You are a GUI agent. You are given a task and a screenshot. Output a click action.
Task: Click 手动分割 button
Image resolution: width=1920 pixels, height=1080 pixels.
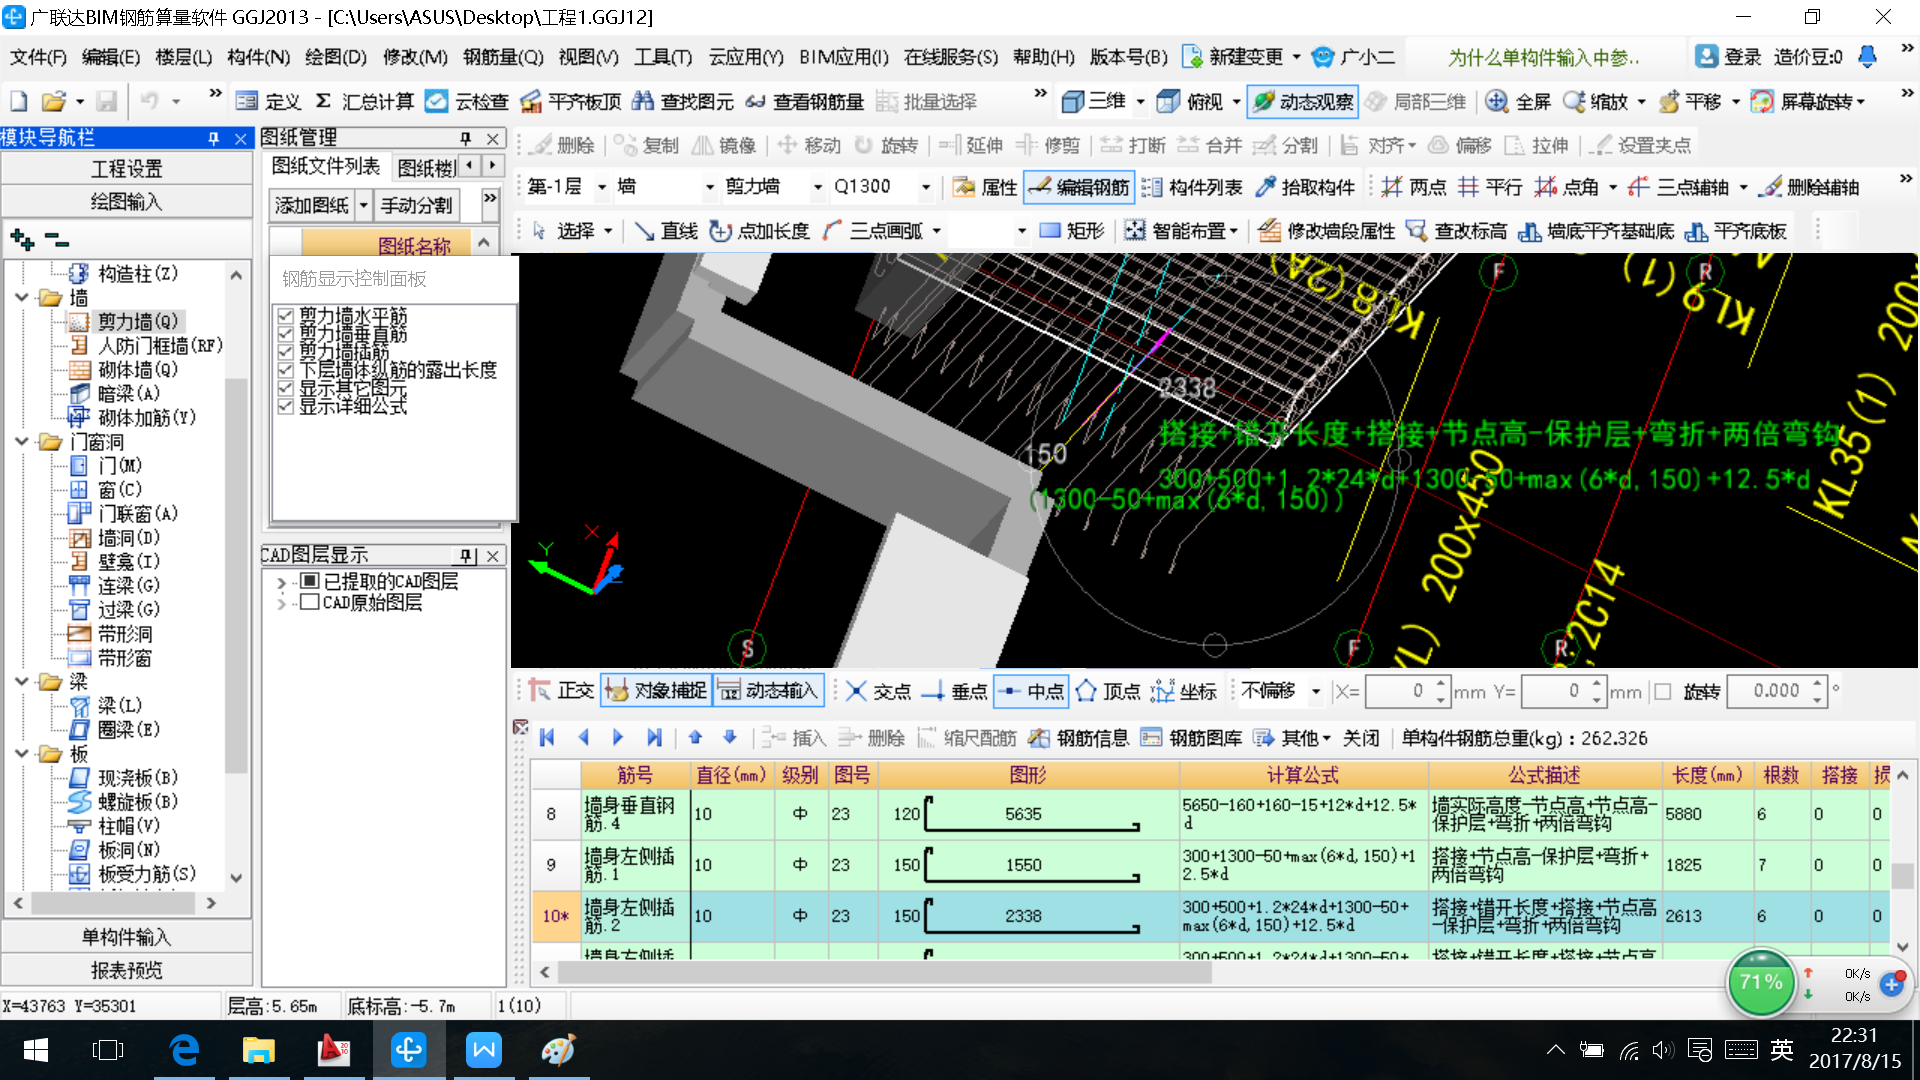click(417, 205)
